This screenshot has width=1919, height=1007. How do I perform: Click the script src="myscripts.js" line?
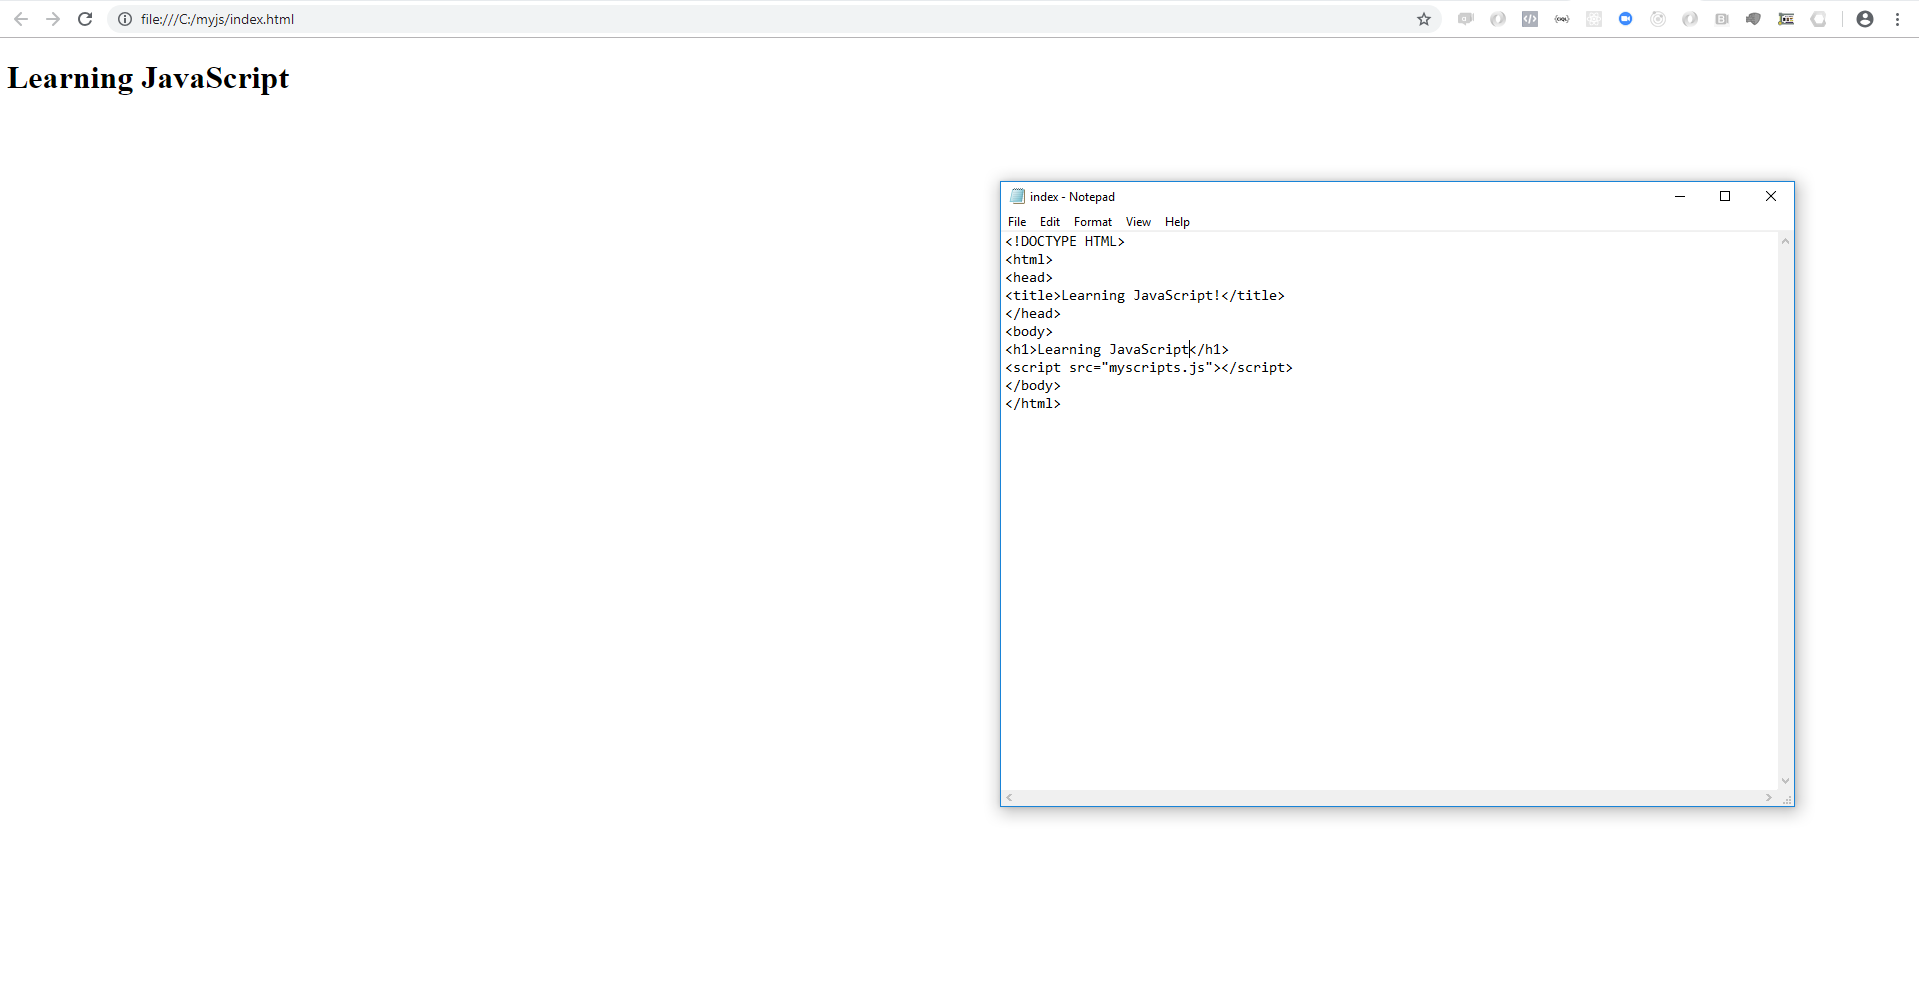(1149, 367)
